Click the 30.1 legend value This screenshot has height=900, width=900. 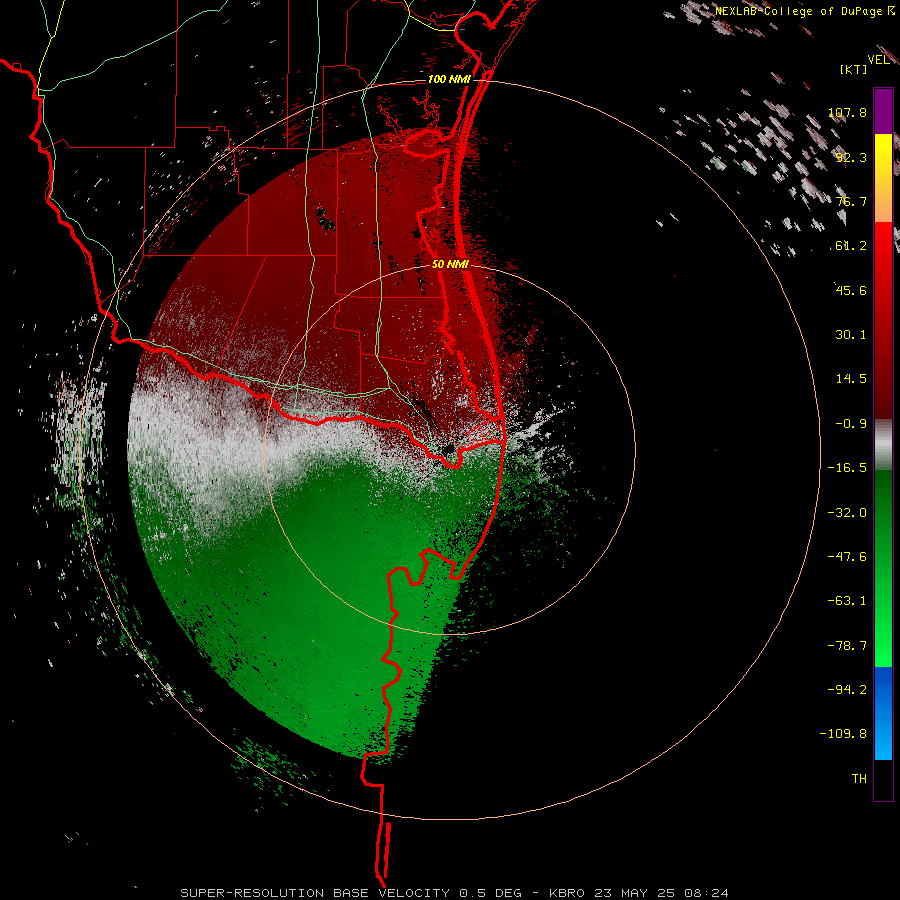(851, 335)
